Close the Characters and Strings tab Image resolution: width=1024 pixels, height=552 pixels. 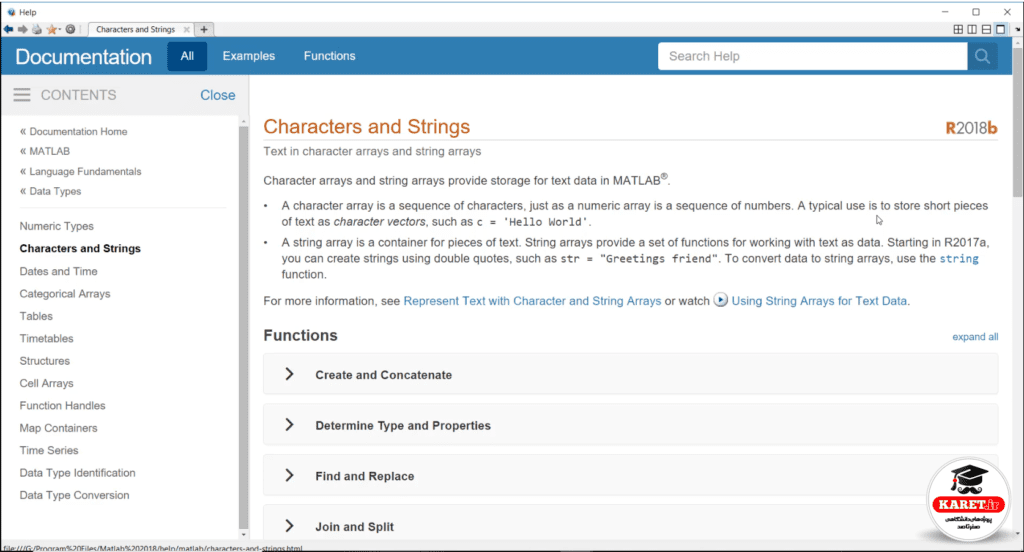tap(187, 29)
